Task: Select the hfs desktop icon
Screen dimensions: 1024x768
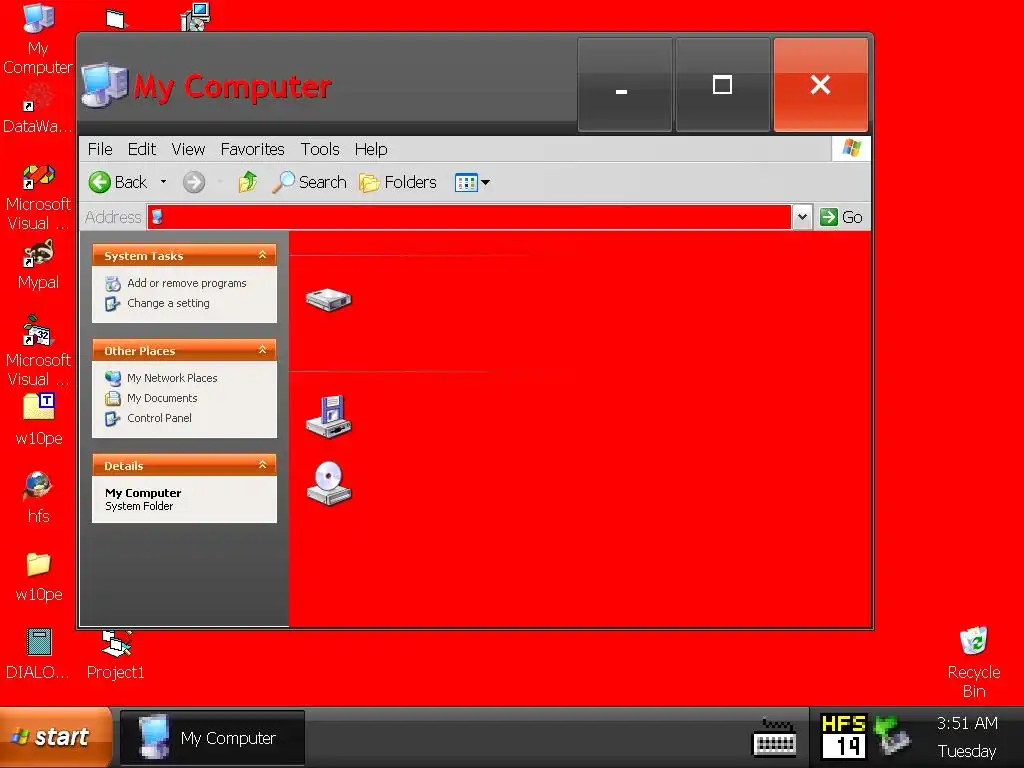Action: point(38,498)
